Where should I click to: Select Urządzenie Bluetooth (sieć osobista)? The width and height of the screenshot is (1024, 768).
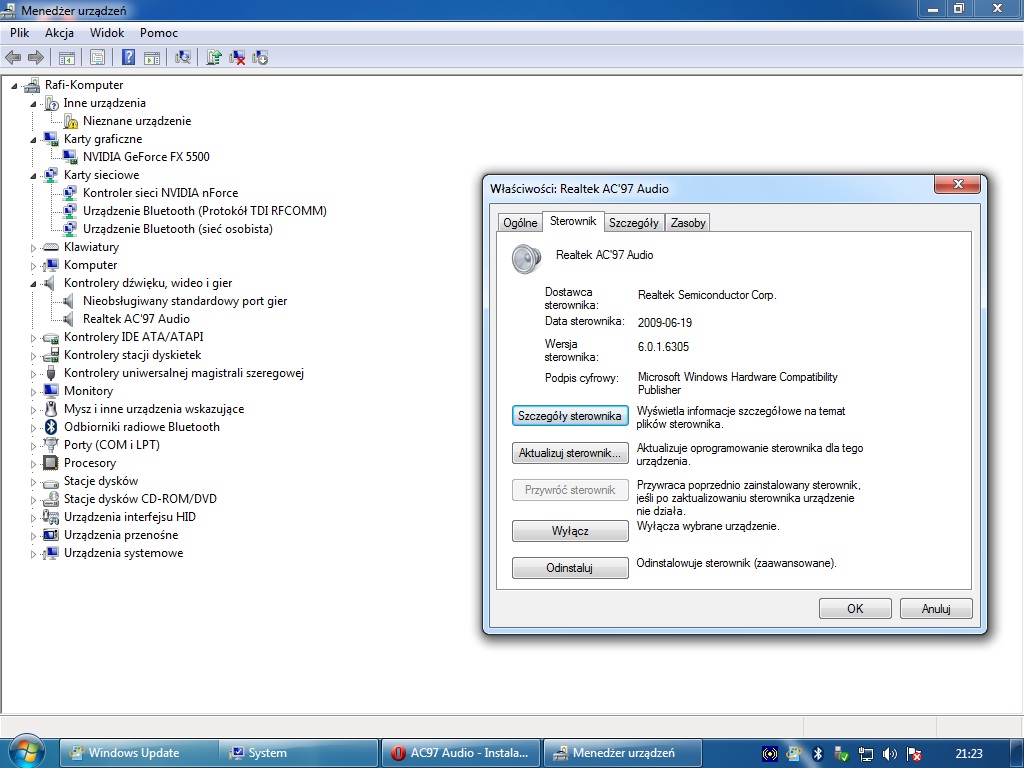[178, 229]
